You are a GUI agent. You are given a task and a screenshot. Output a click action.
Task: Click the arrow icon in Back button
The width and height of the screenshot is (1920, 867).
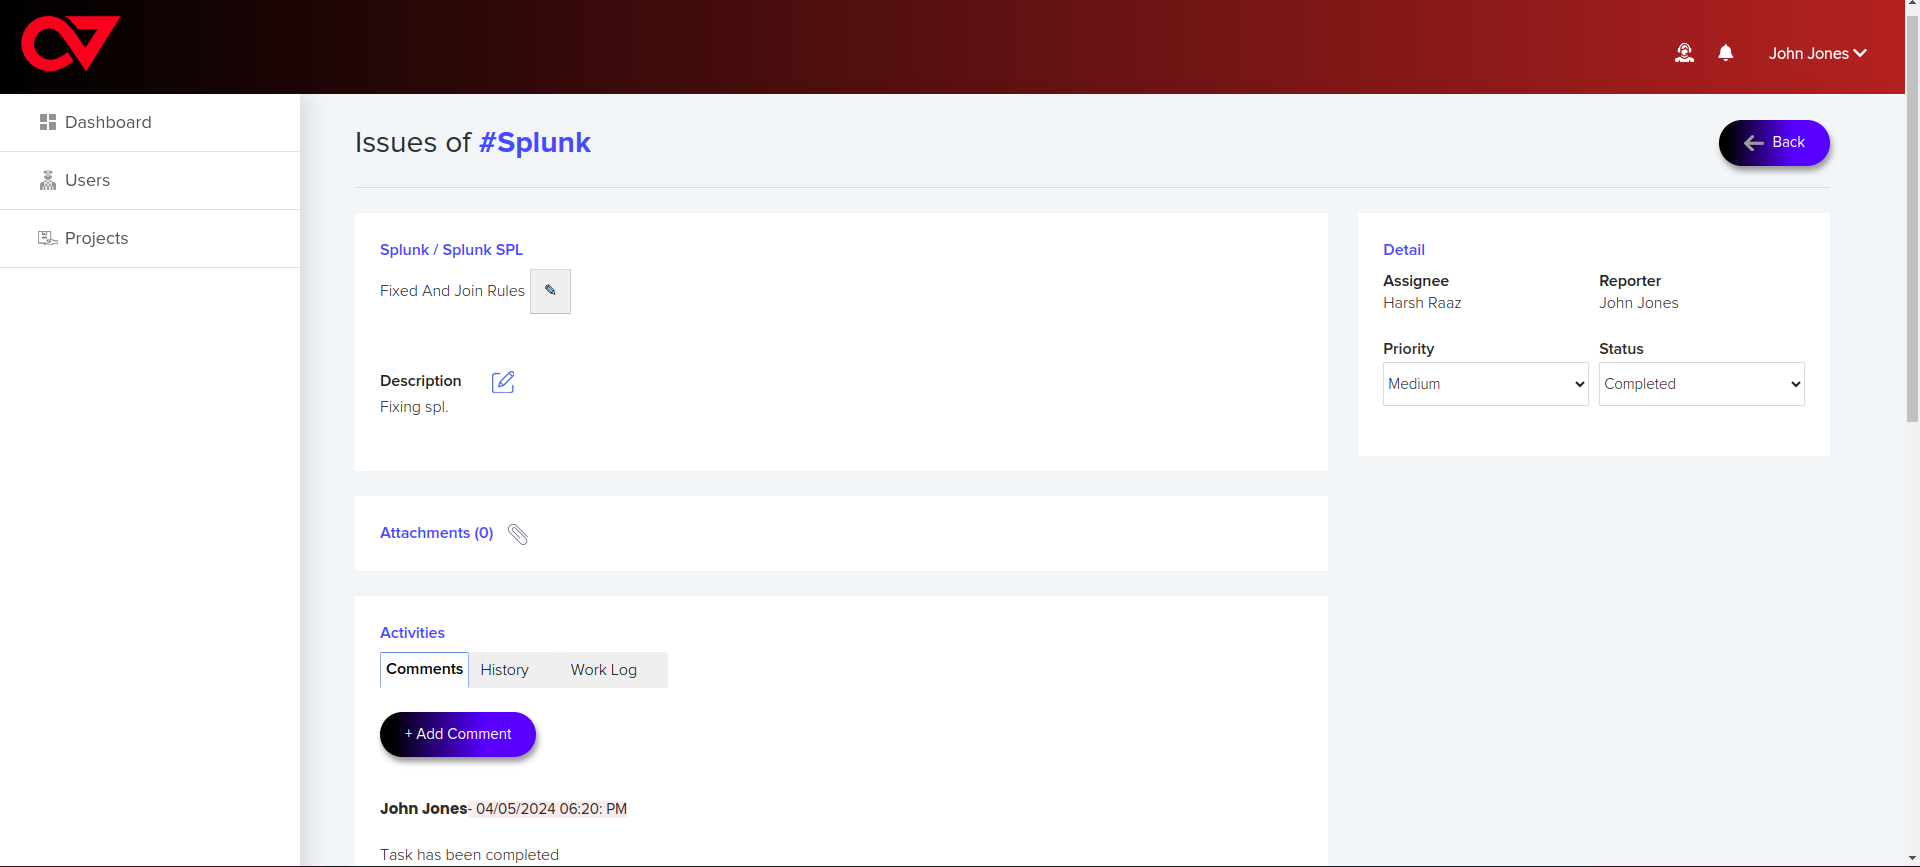click(x=1753, y=143)
